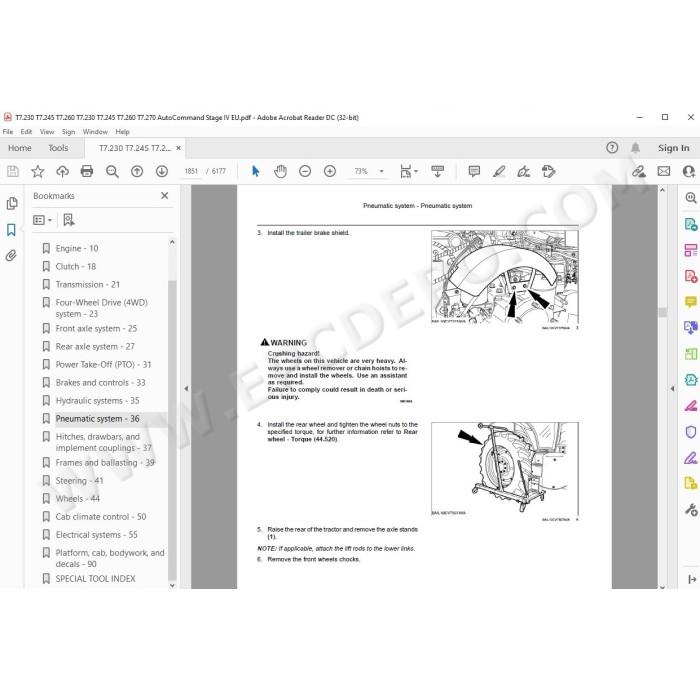
Task: Send file by email envelope
Action: coord(664,171)
